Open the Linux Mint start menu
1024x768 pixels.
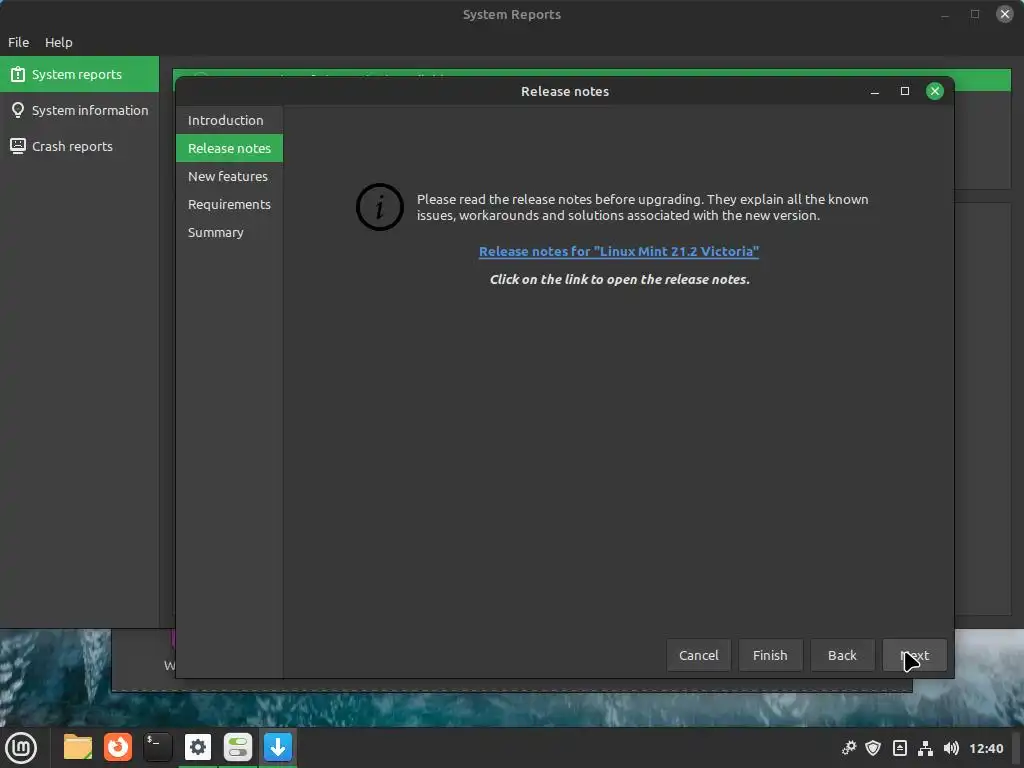[21, 747]
